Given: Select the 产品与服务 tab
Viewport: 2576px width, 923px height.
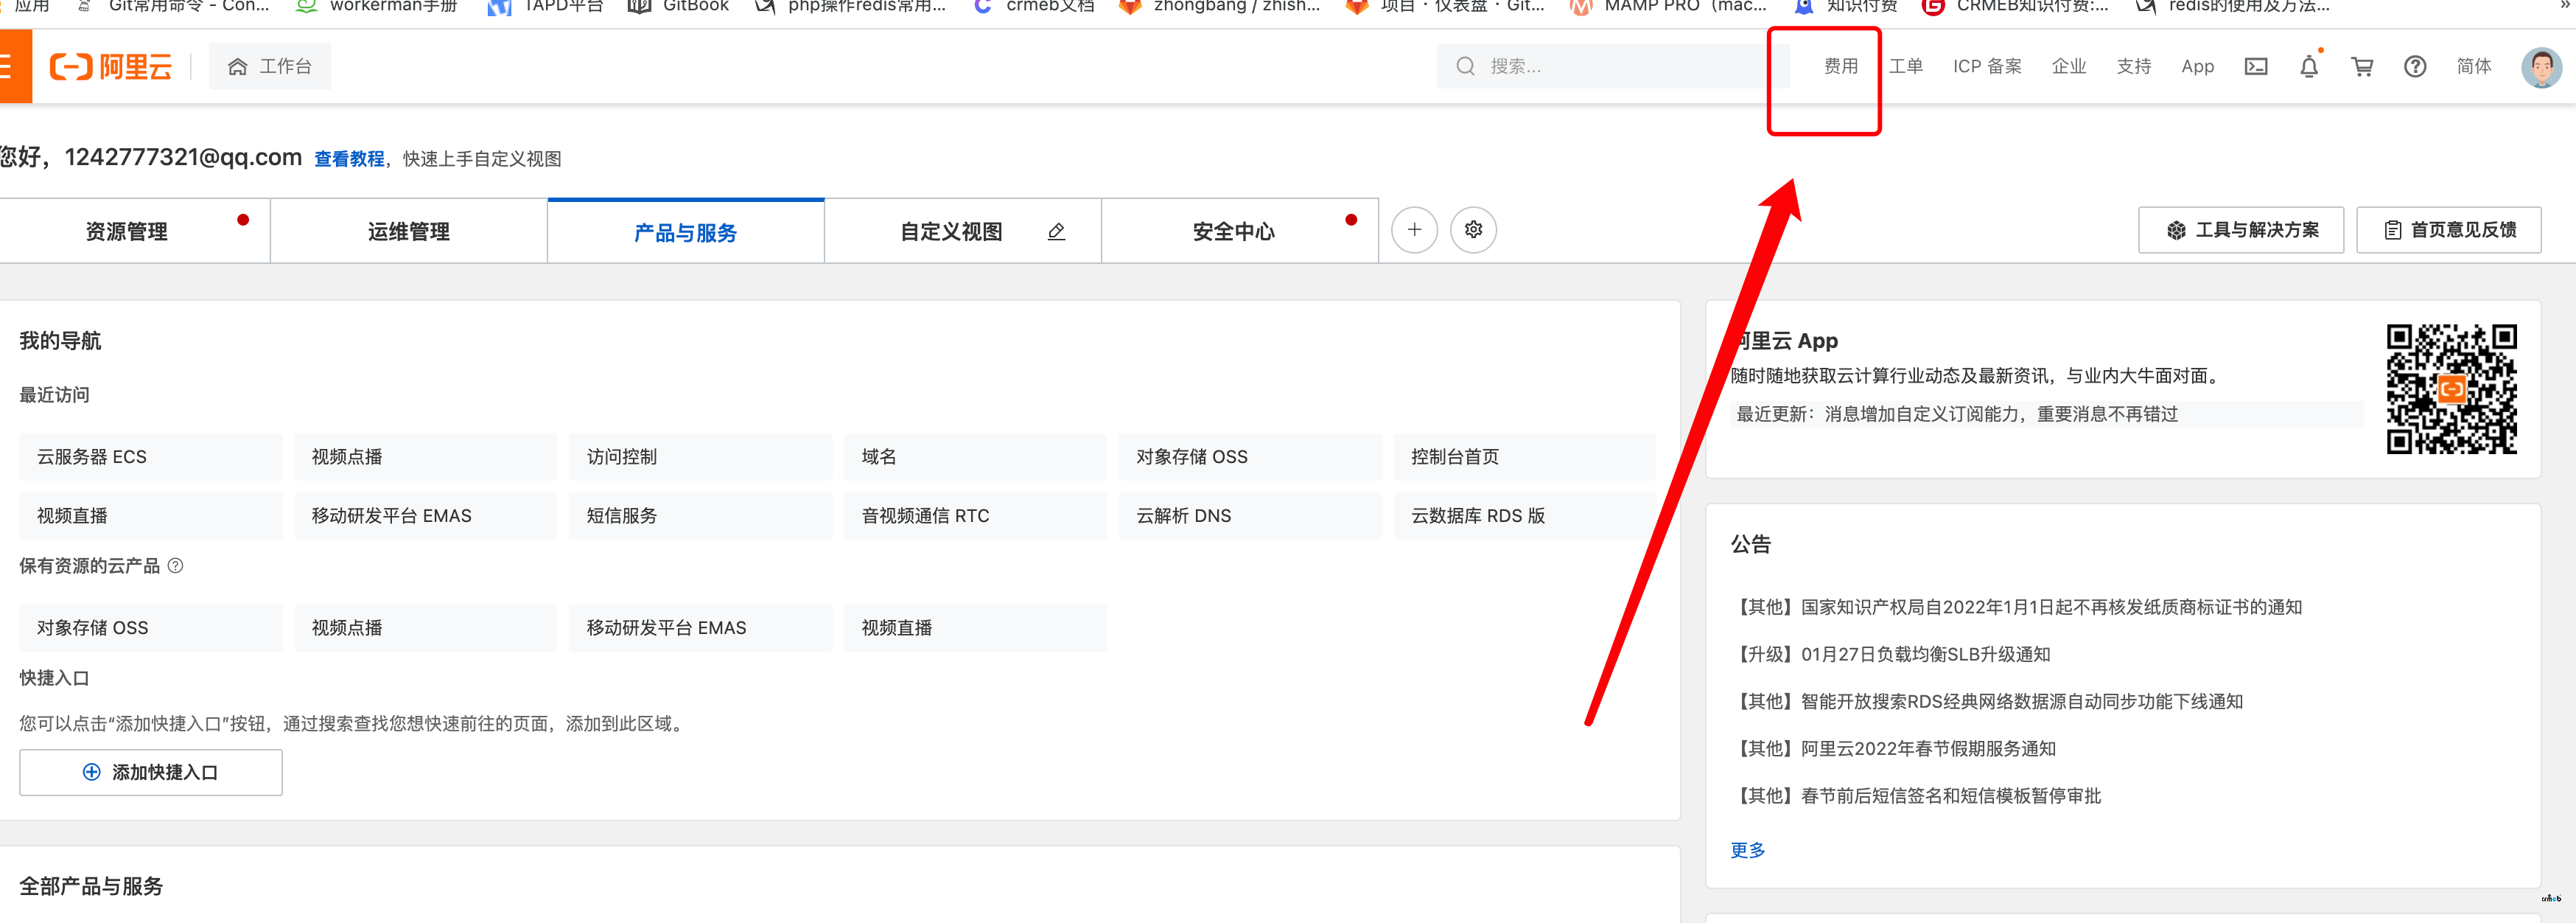Looking at the screenshot, I should point(685,231).
